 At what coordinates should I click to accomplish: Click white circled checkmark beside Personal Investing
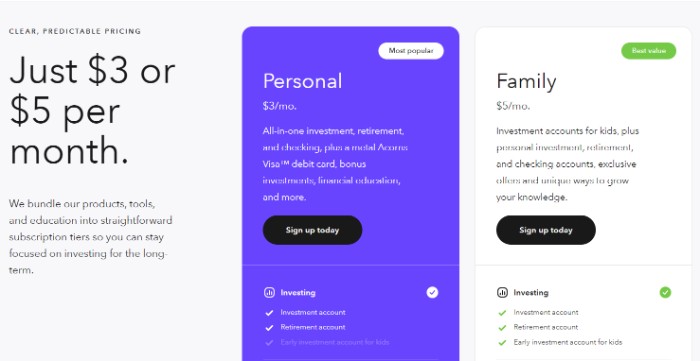pyautogui.click(x=432, y=292)
